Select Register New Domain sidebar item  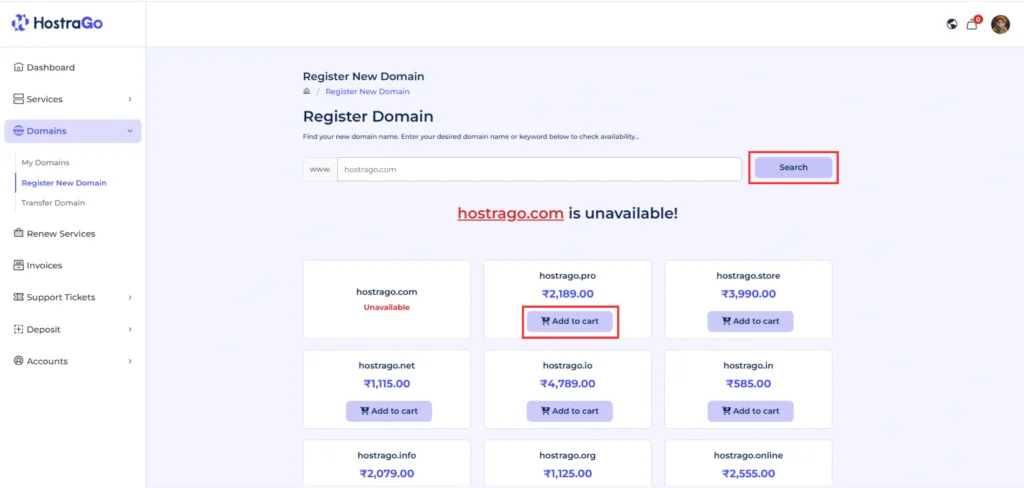pyautogui.click(x=64, y=183)
